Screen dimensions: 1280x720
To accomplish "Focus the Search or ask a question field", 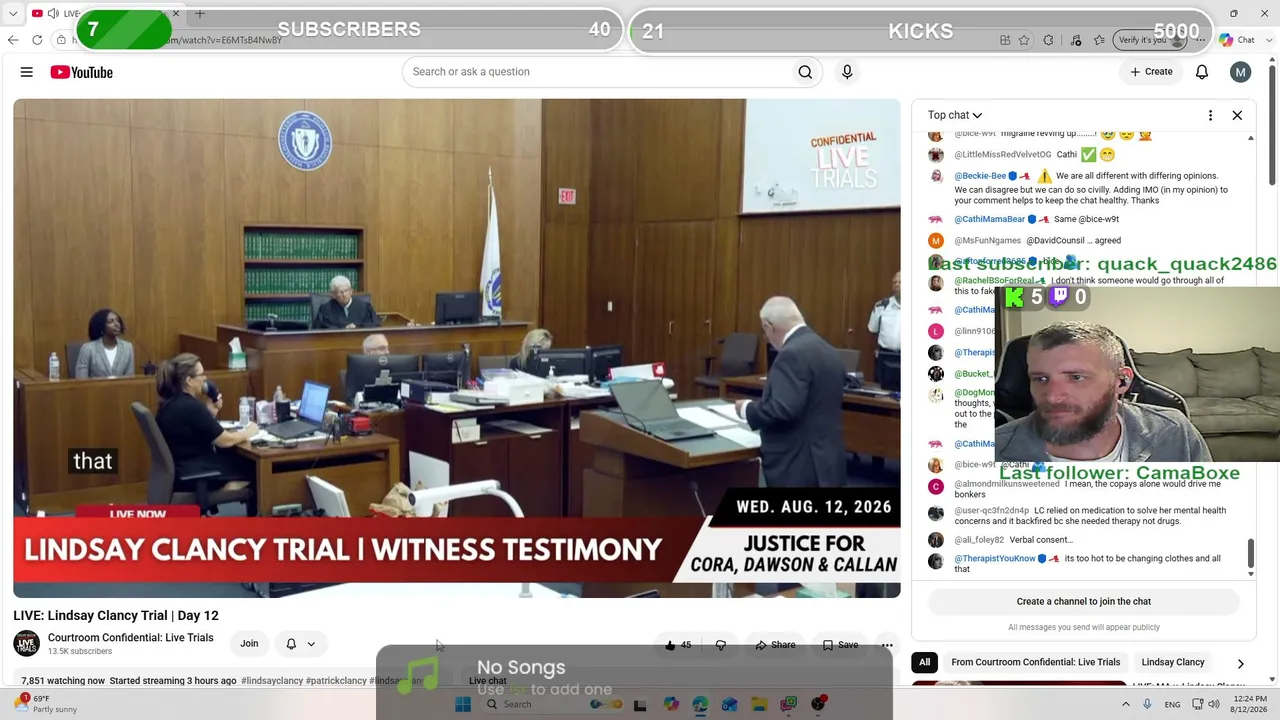I will 596,72.
